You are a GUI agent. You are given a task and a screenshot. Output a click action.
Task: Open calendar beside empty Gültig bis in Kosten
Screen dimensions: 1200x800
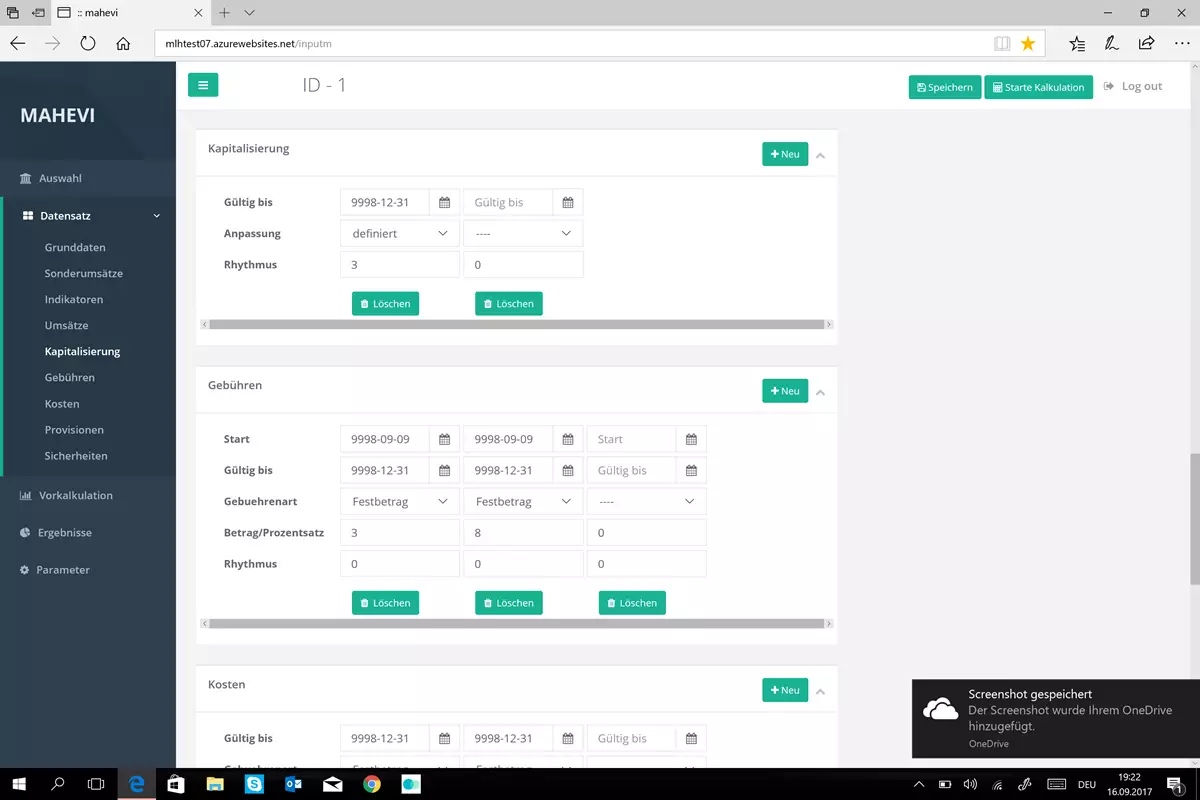[x=691, y=738]
